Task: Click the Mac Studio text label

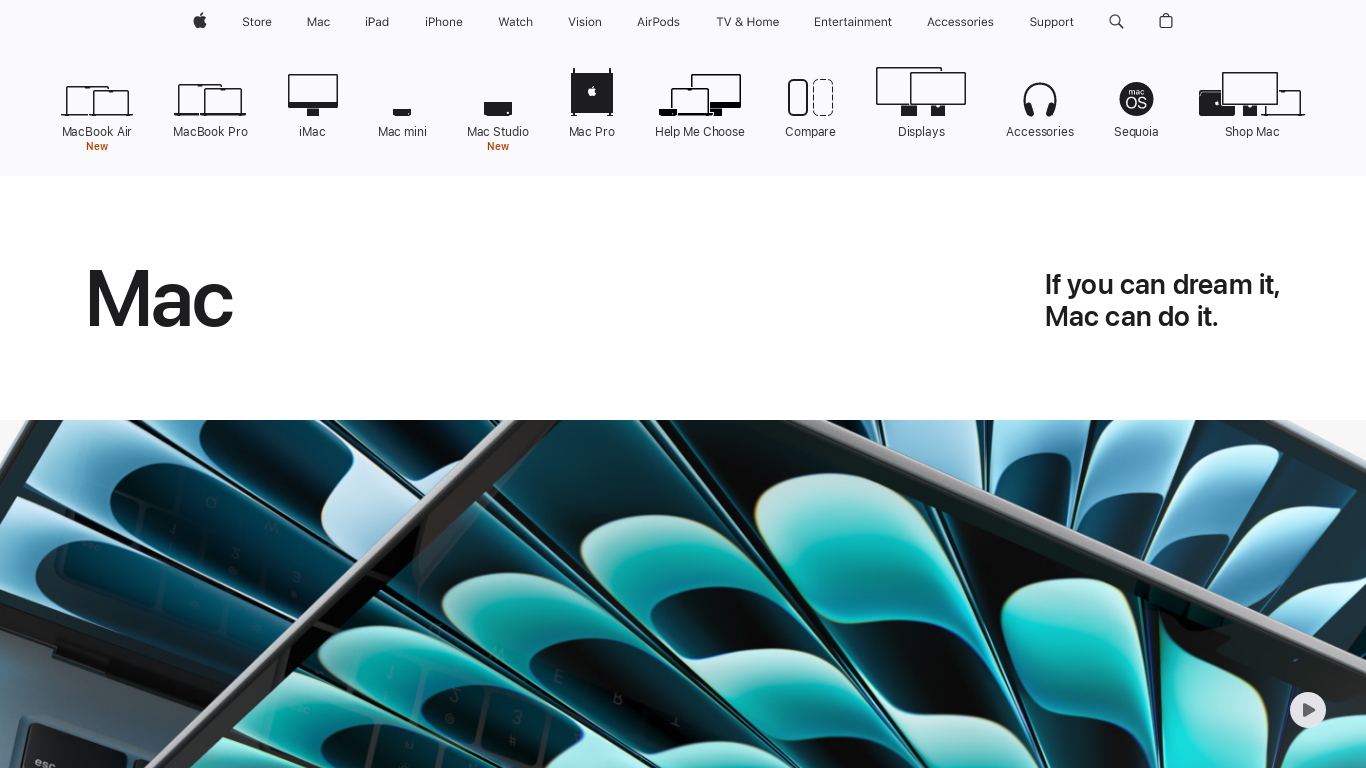Action: point(498,132)
